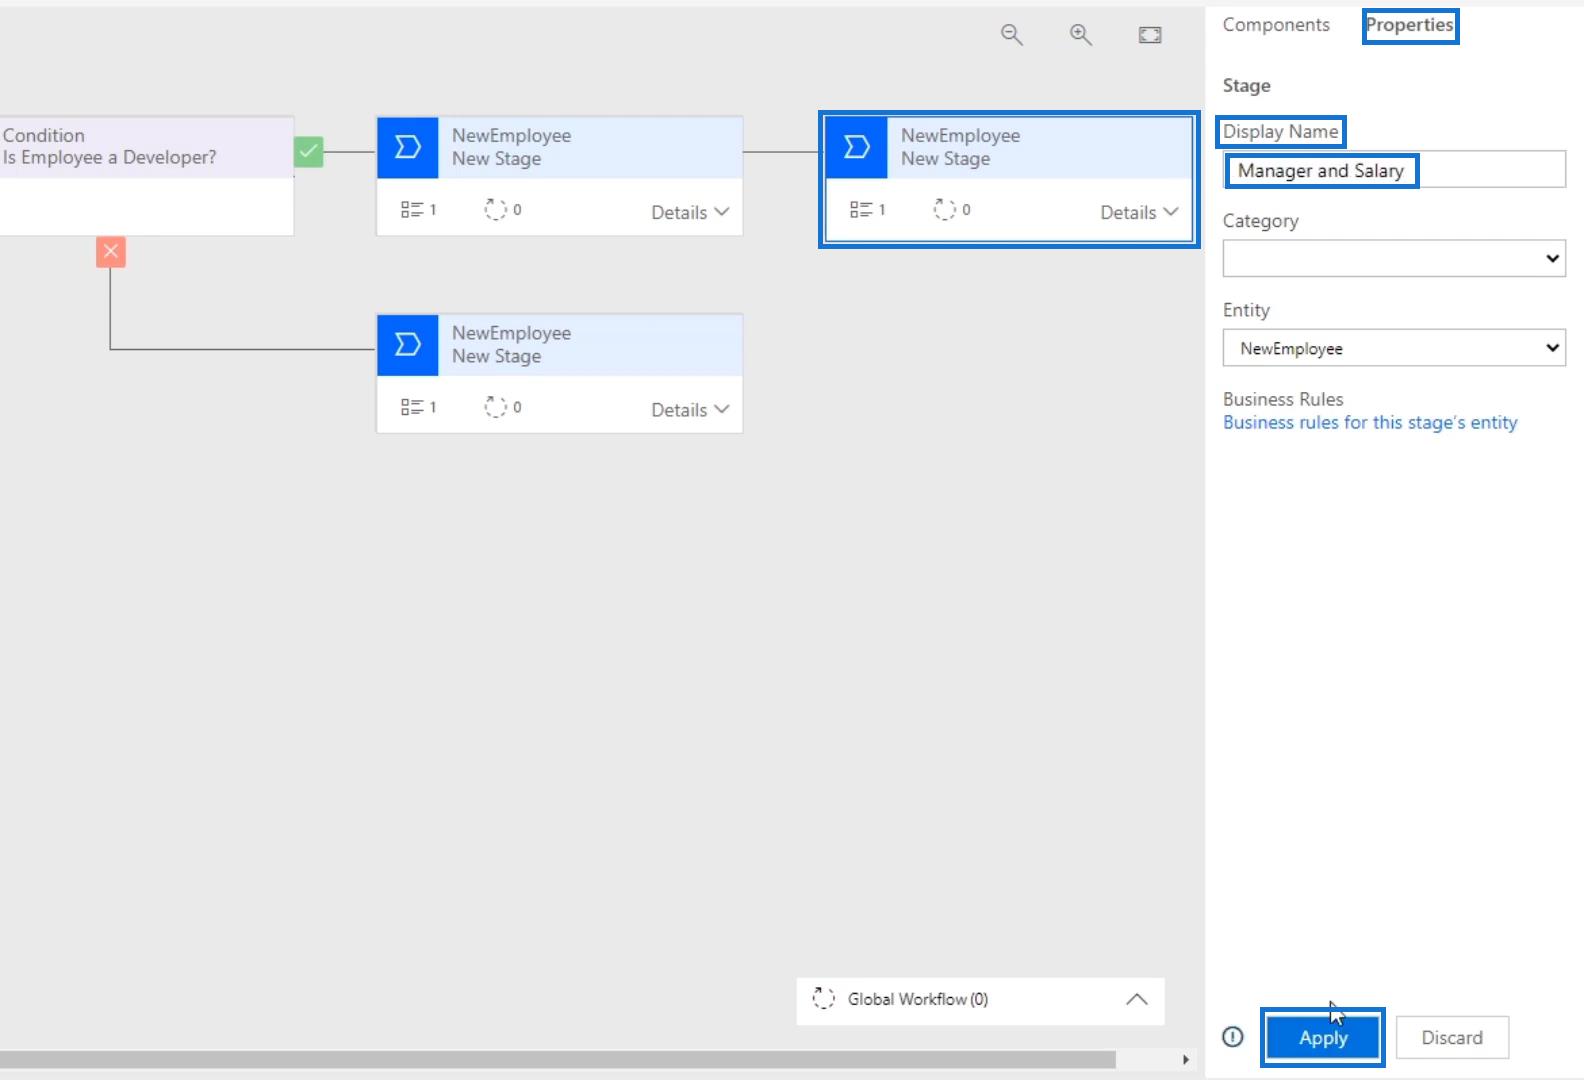
Task: Click the Discard button
Action: tap(1452, 1038)
